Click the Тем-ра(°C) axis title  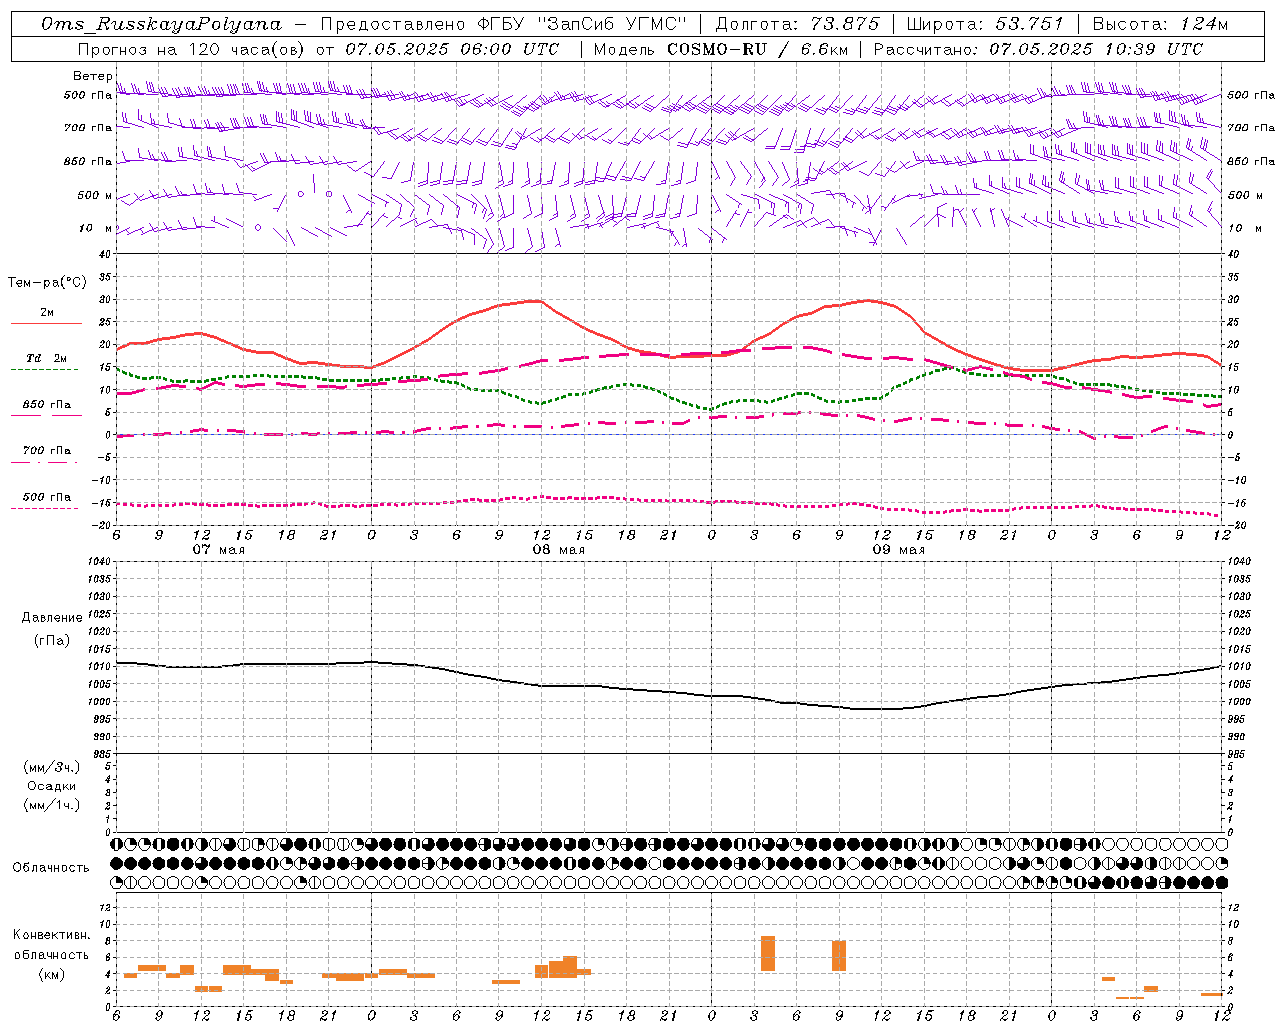[x=47, y=283]
